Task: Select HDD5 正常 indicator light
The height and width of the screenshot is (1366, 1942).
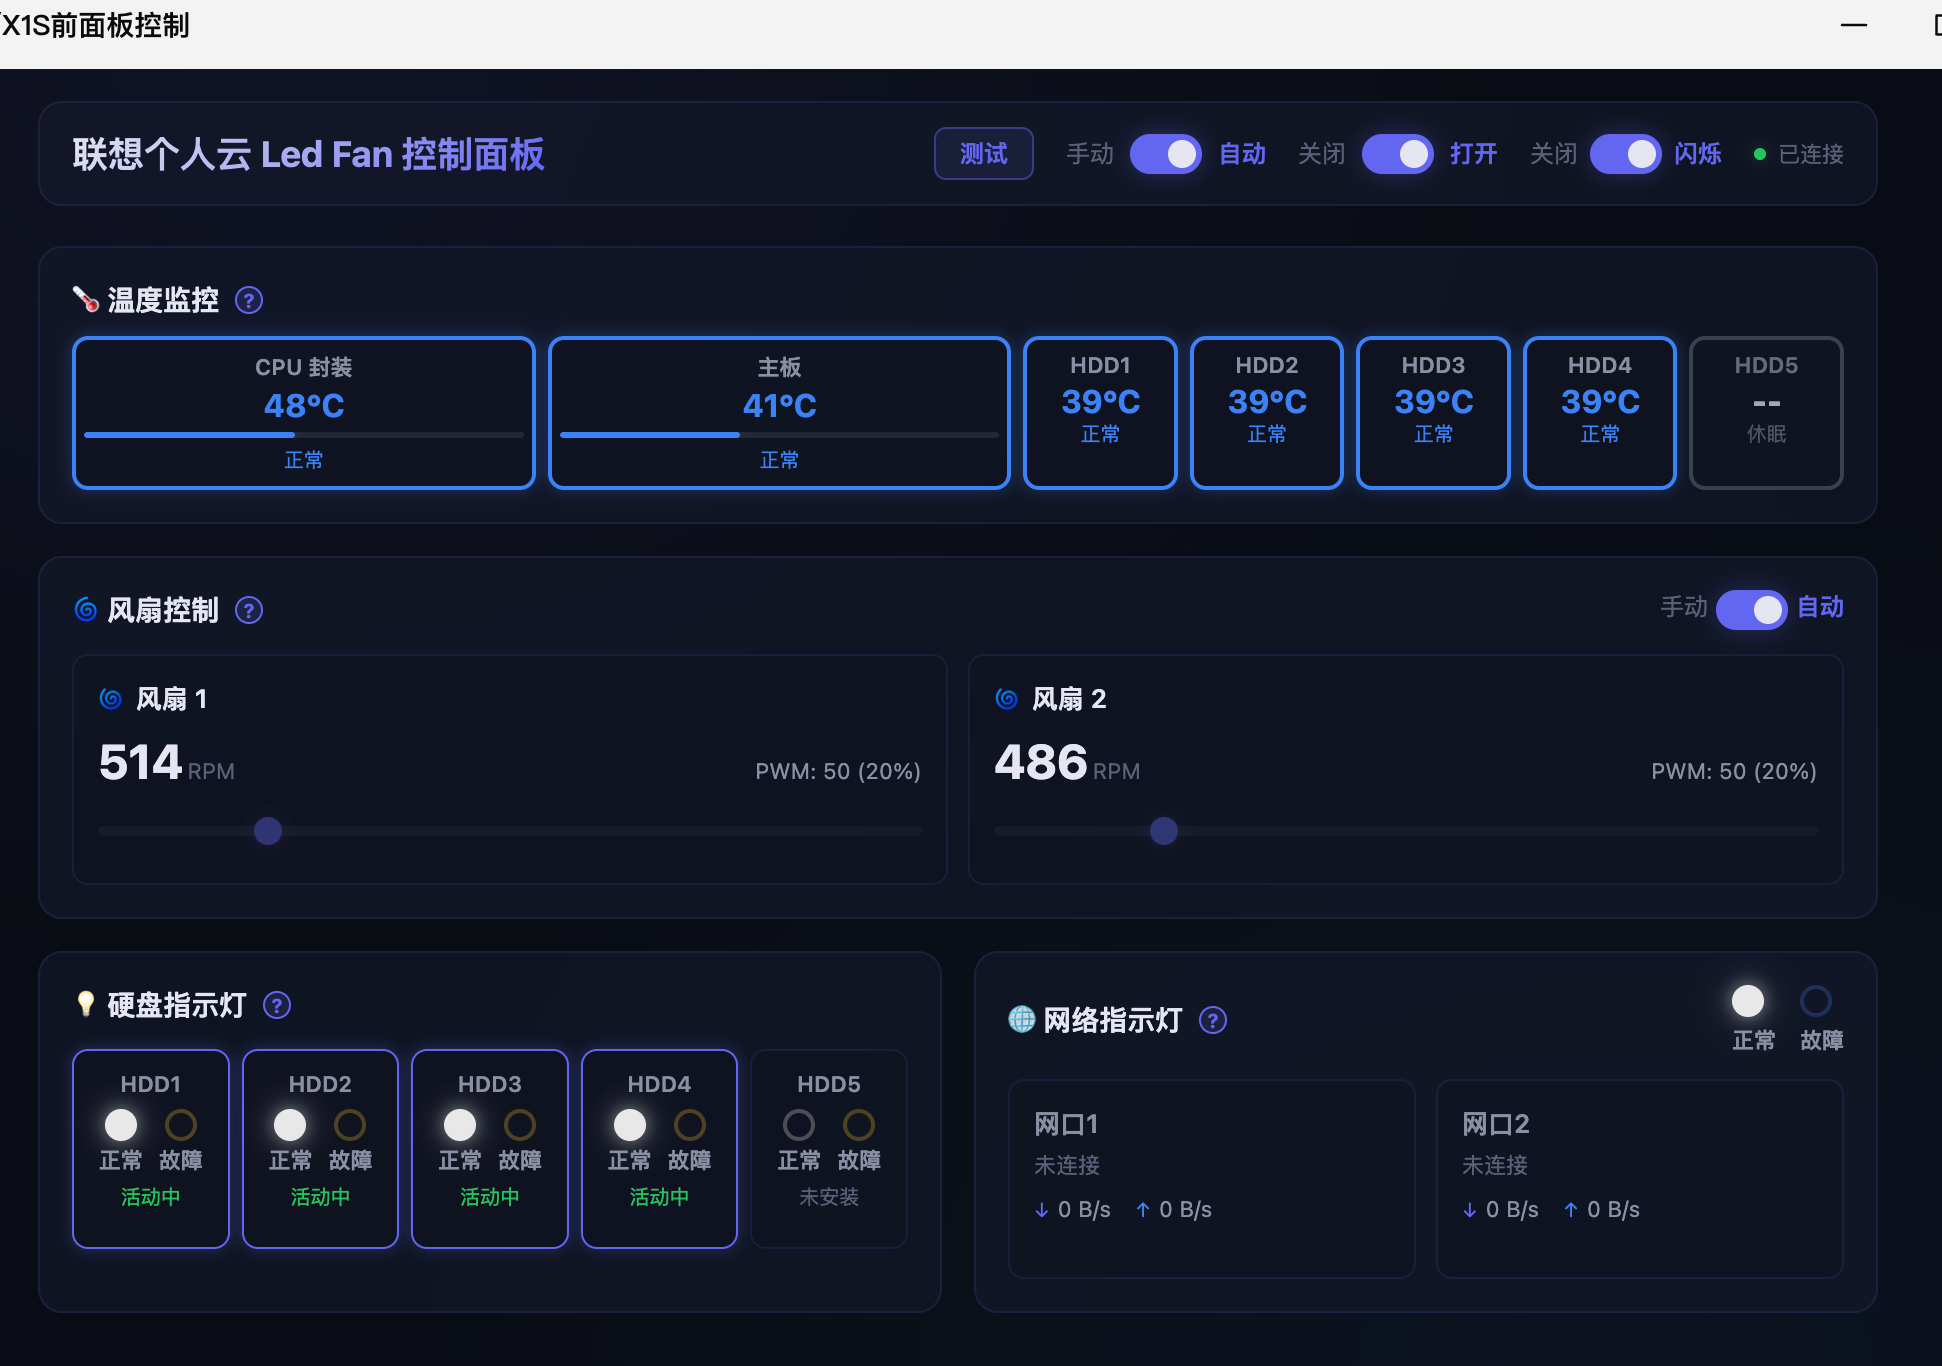Action: coord(799,1125)
